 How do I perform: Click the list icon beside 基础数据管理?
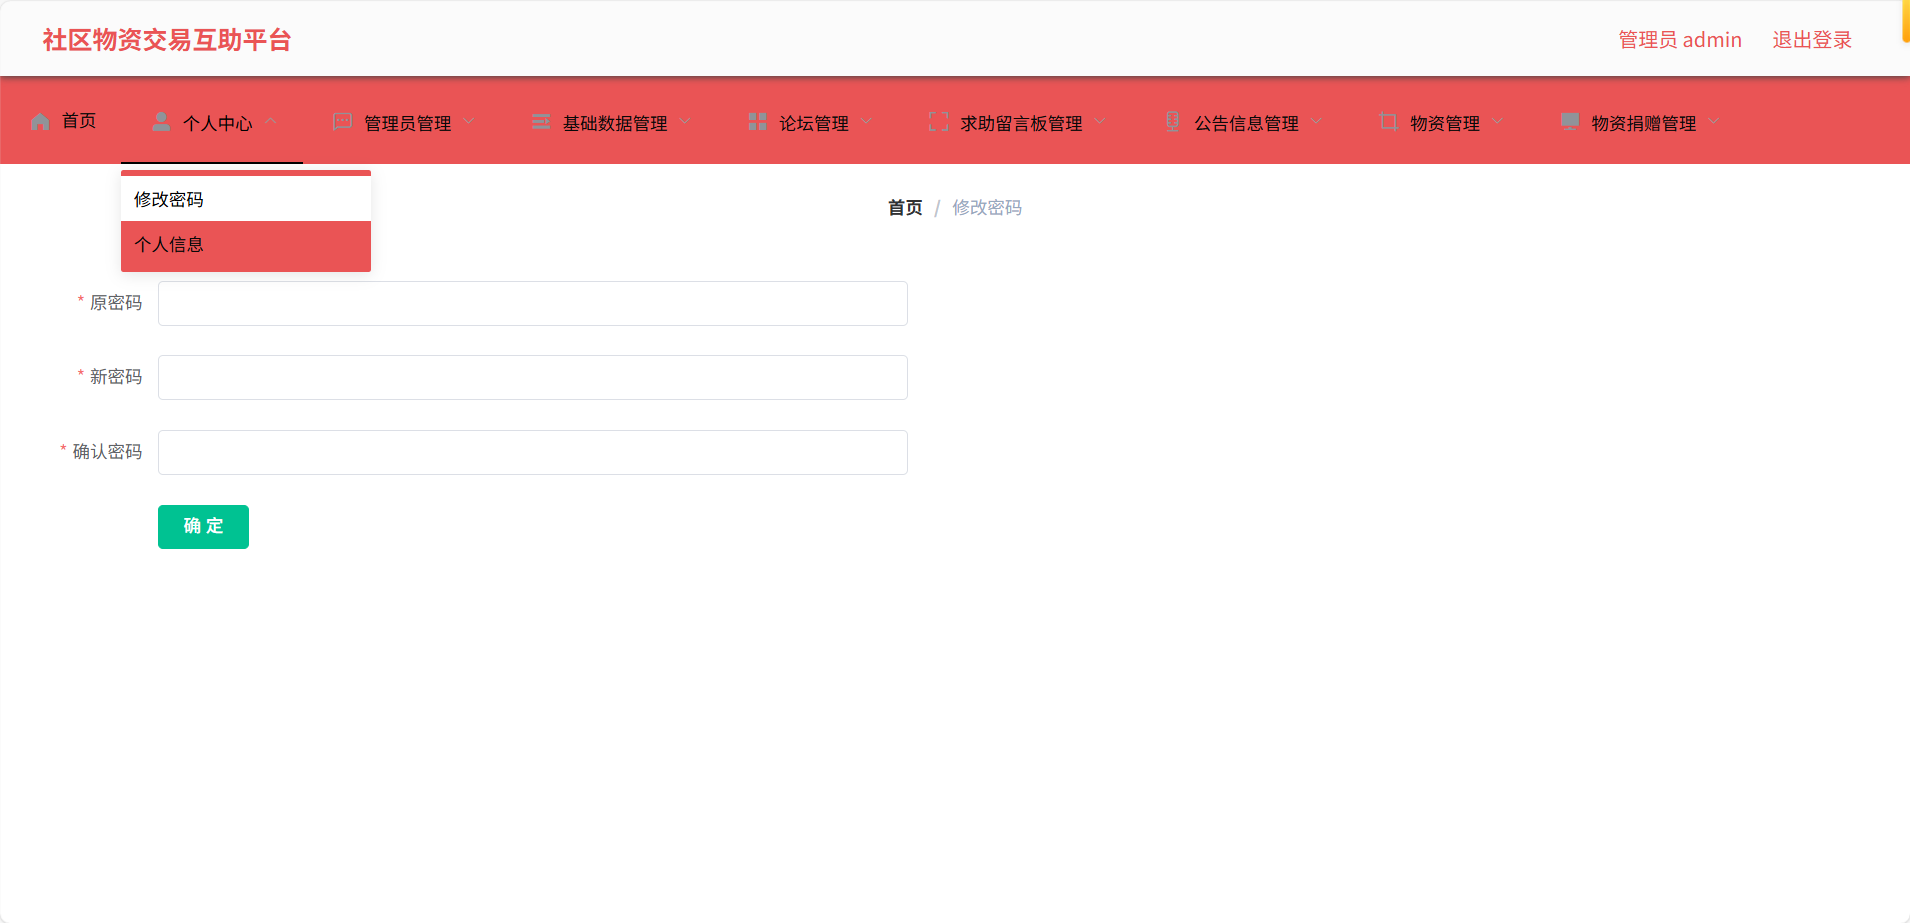[x=541, y=122]
